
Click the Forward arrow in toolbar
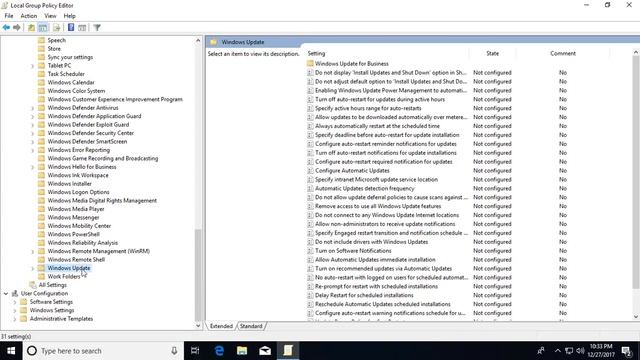click(17, 28)
